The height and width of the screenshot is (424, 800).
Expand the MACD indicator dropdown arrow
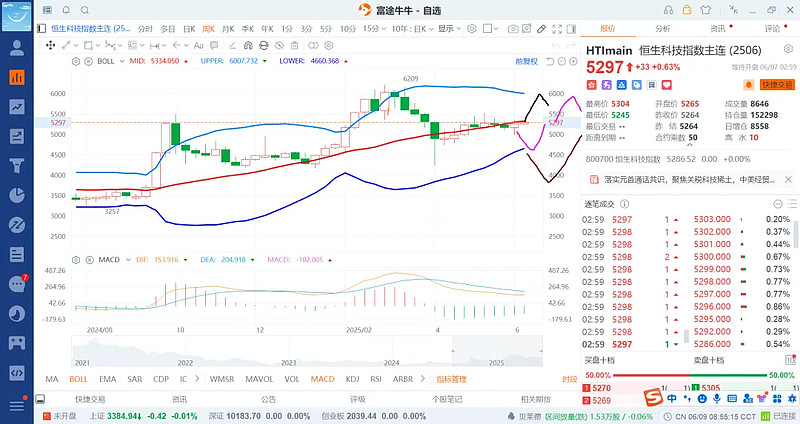128,260
